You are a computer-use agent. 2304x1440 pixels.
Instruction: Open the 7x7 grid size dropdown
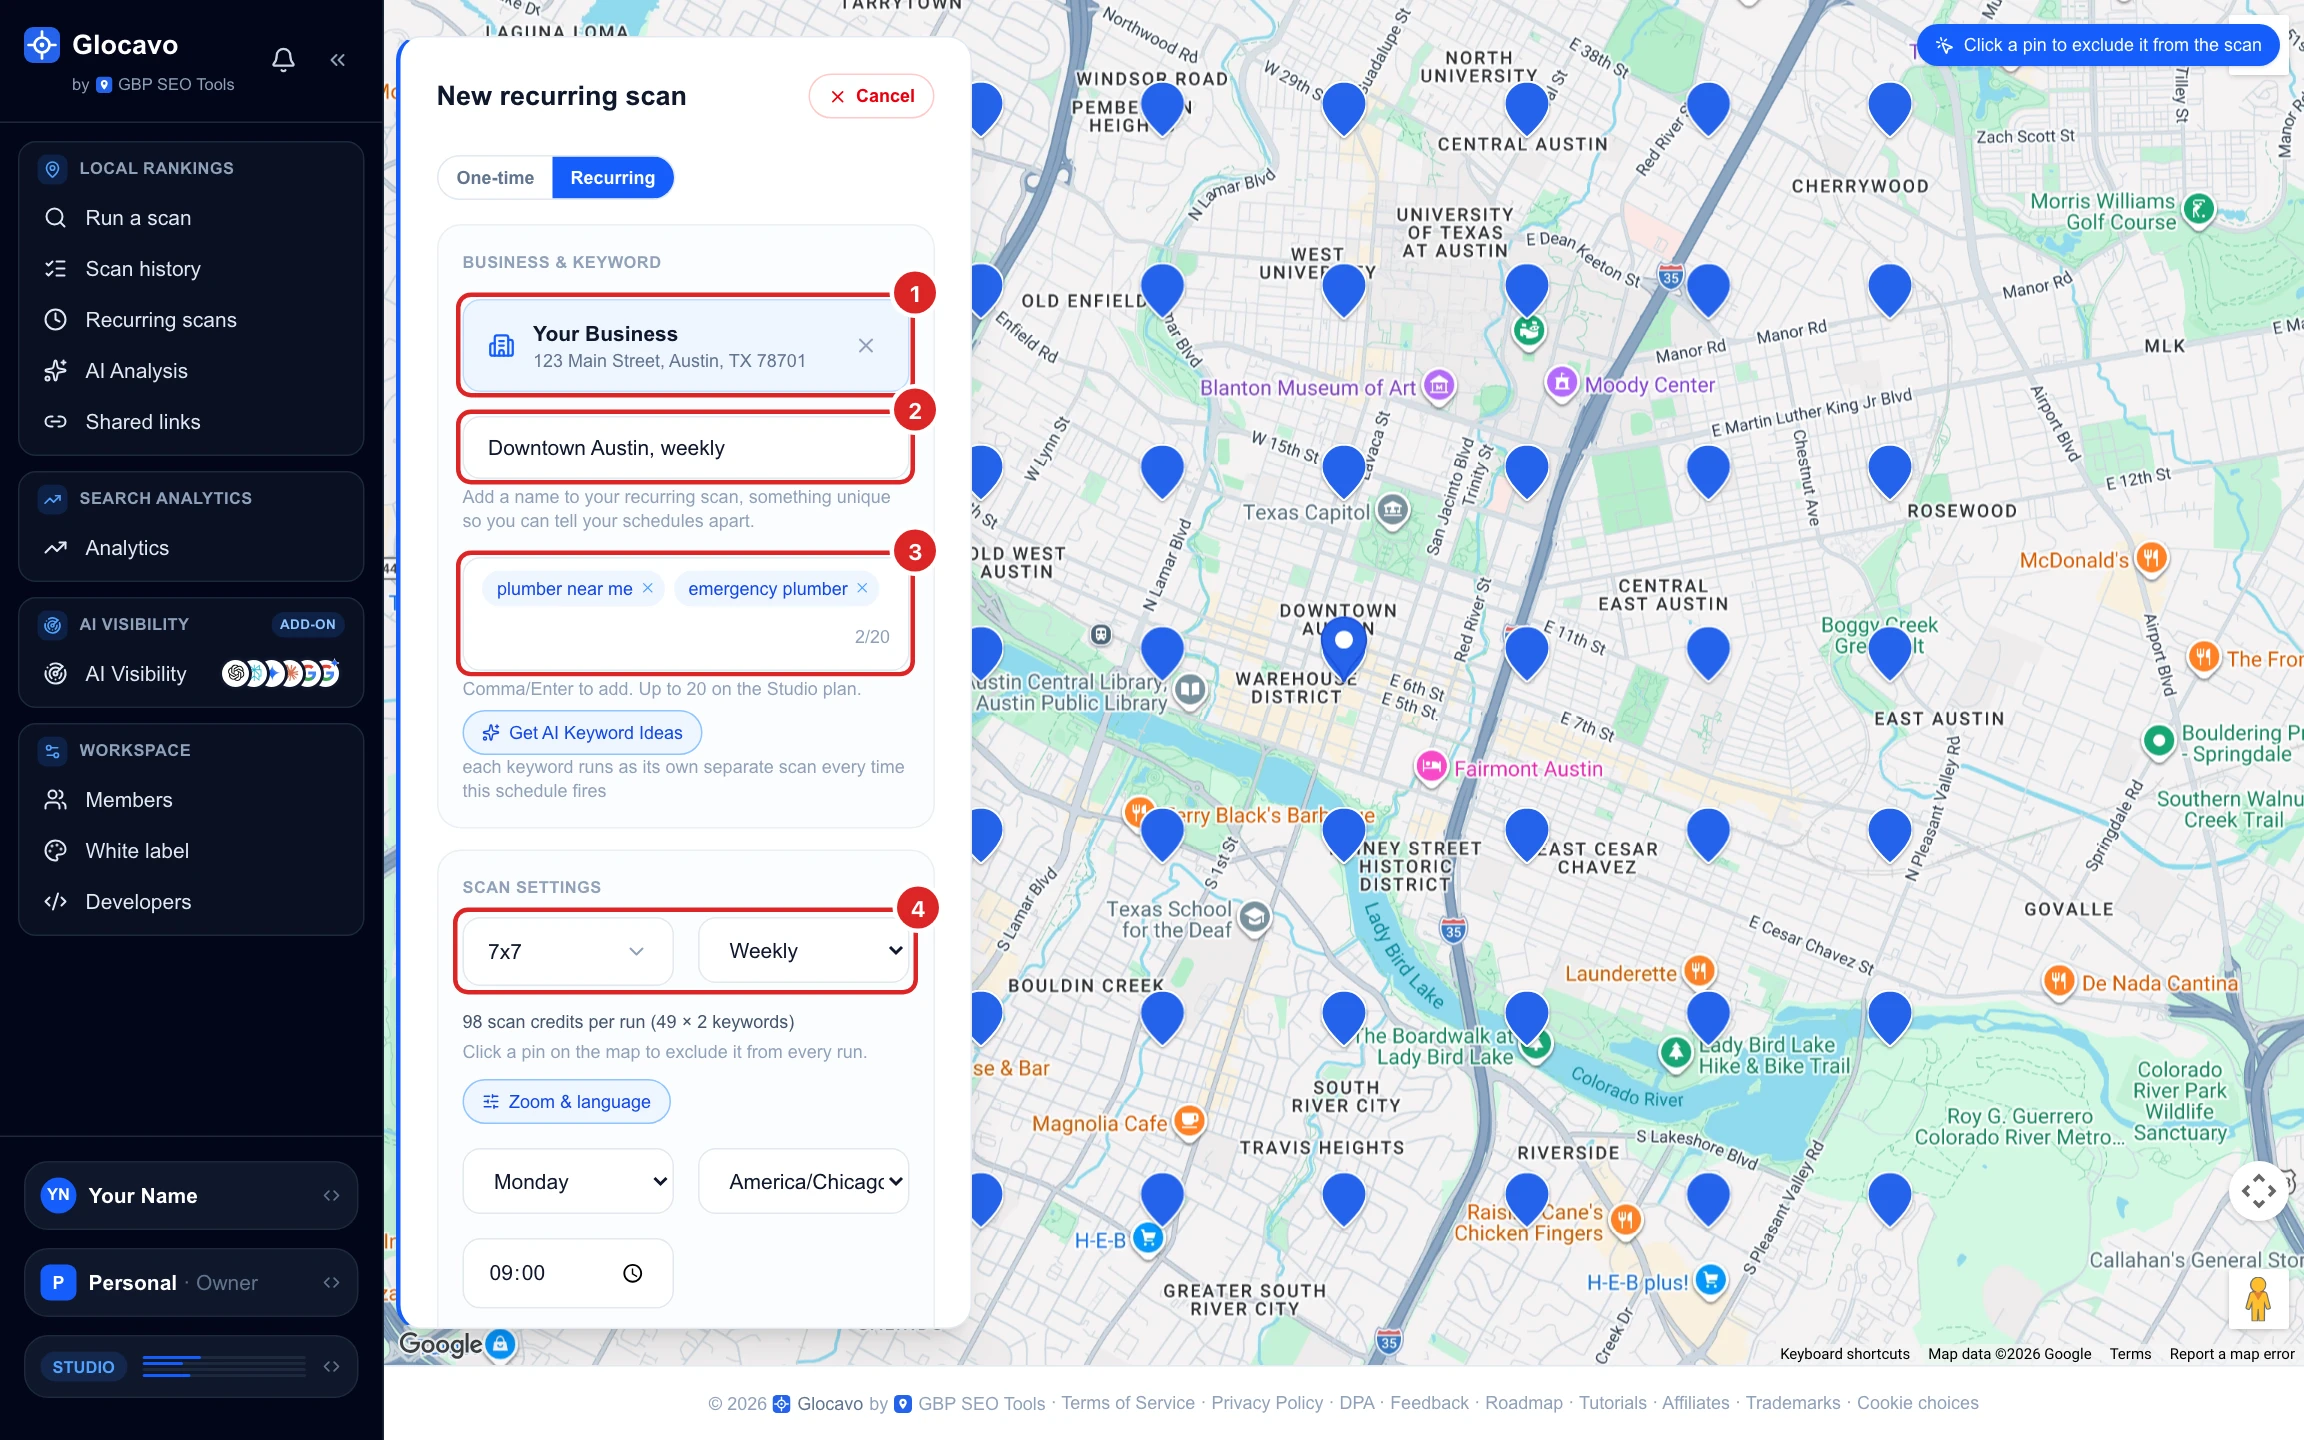(x=567, y=951)
